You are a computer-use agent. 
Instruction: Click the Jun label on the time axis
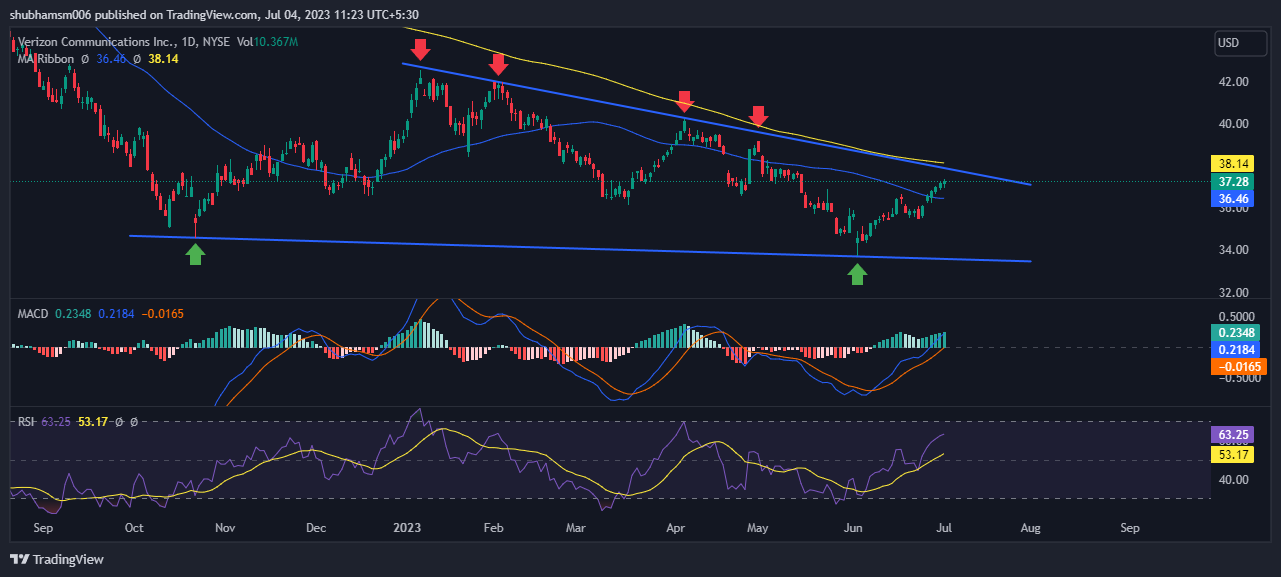(853, 527)
